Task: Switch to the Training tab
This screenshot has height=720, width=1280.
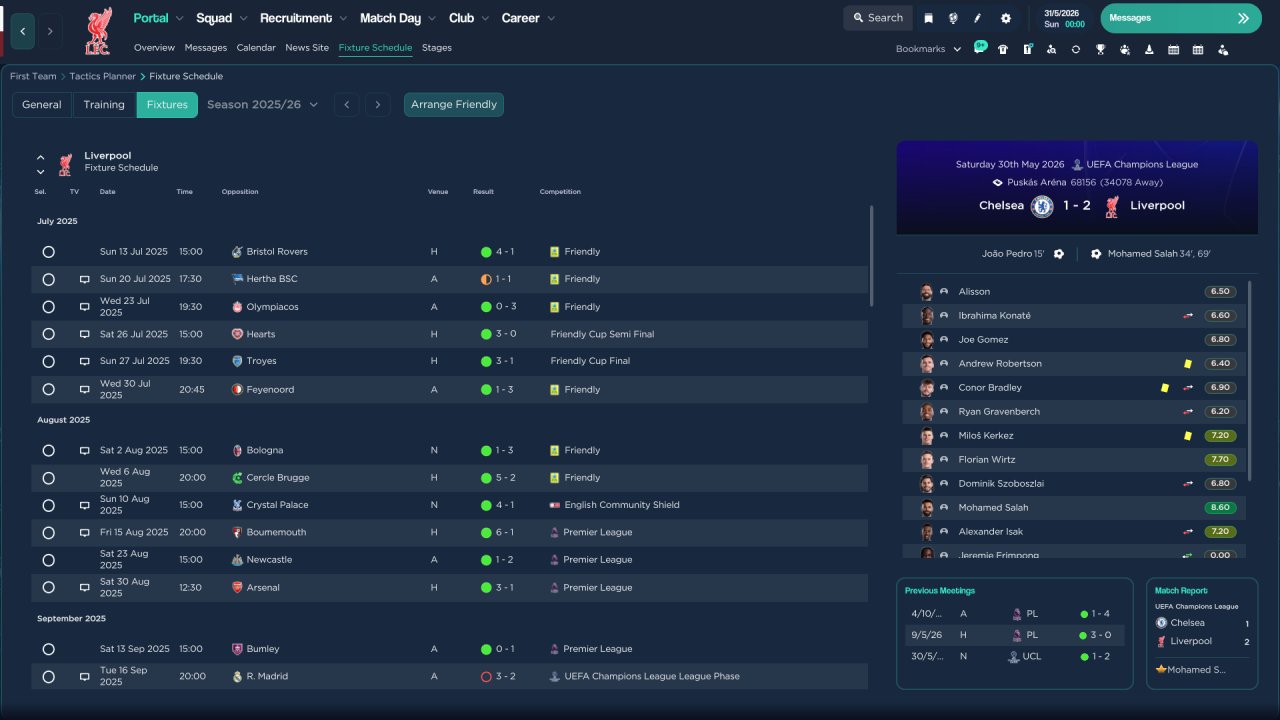Action: 104,105
